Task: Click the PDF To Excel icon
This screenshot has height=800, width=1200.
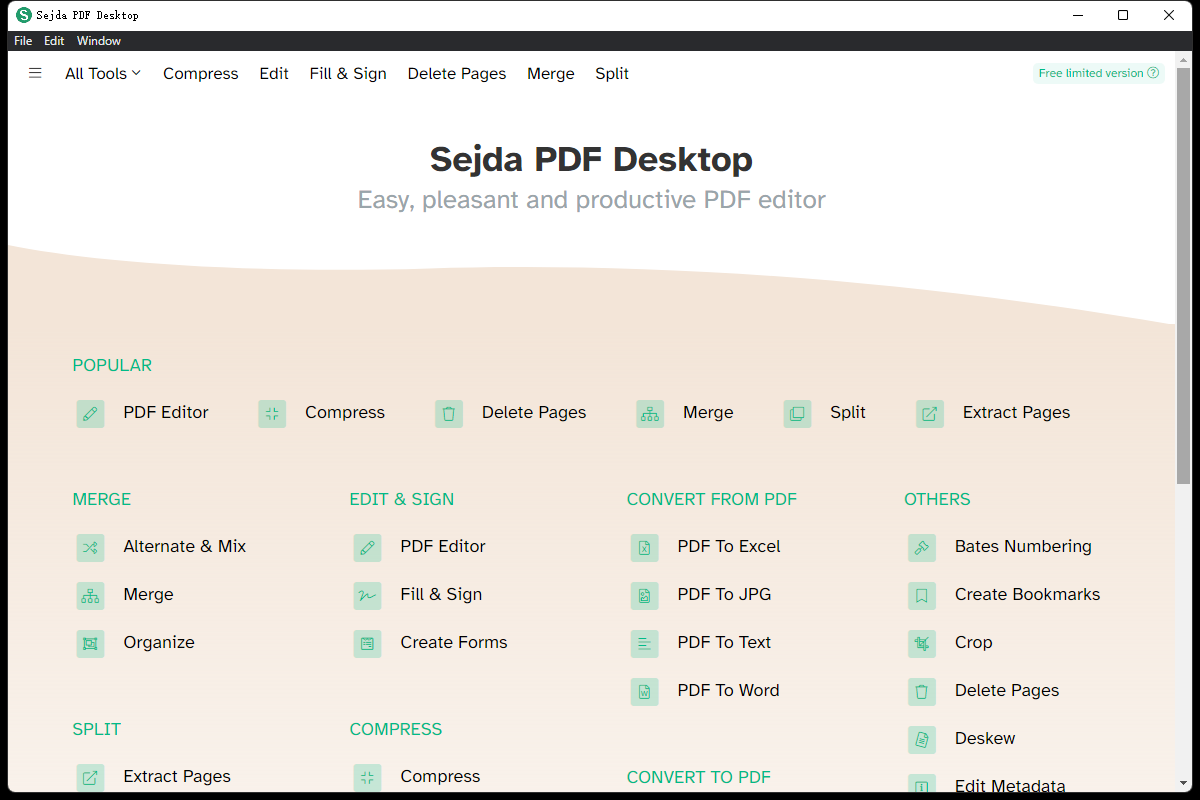Action: tap(645, 547)
